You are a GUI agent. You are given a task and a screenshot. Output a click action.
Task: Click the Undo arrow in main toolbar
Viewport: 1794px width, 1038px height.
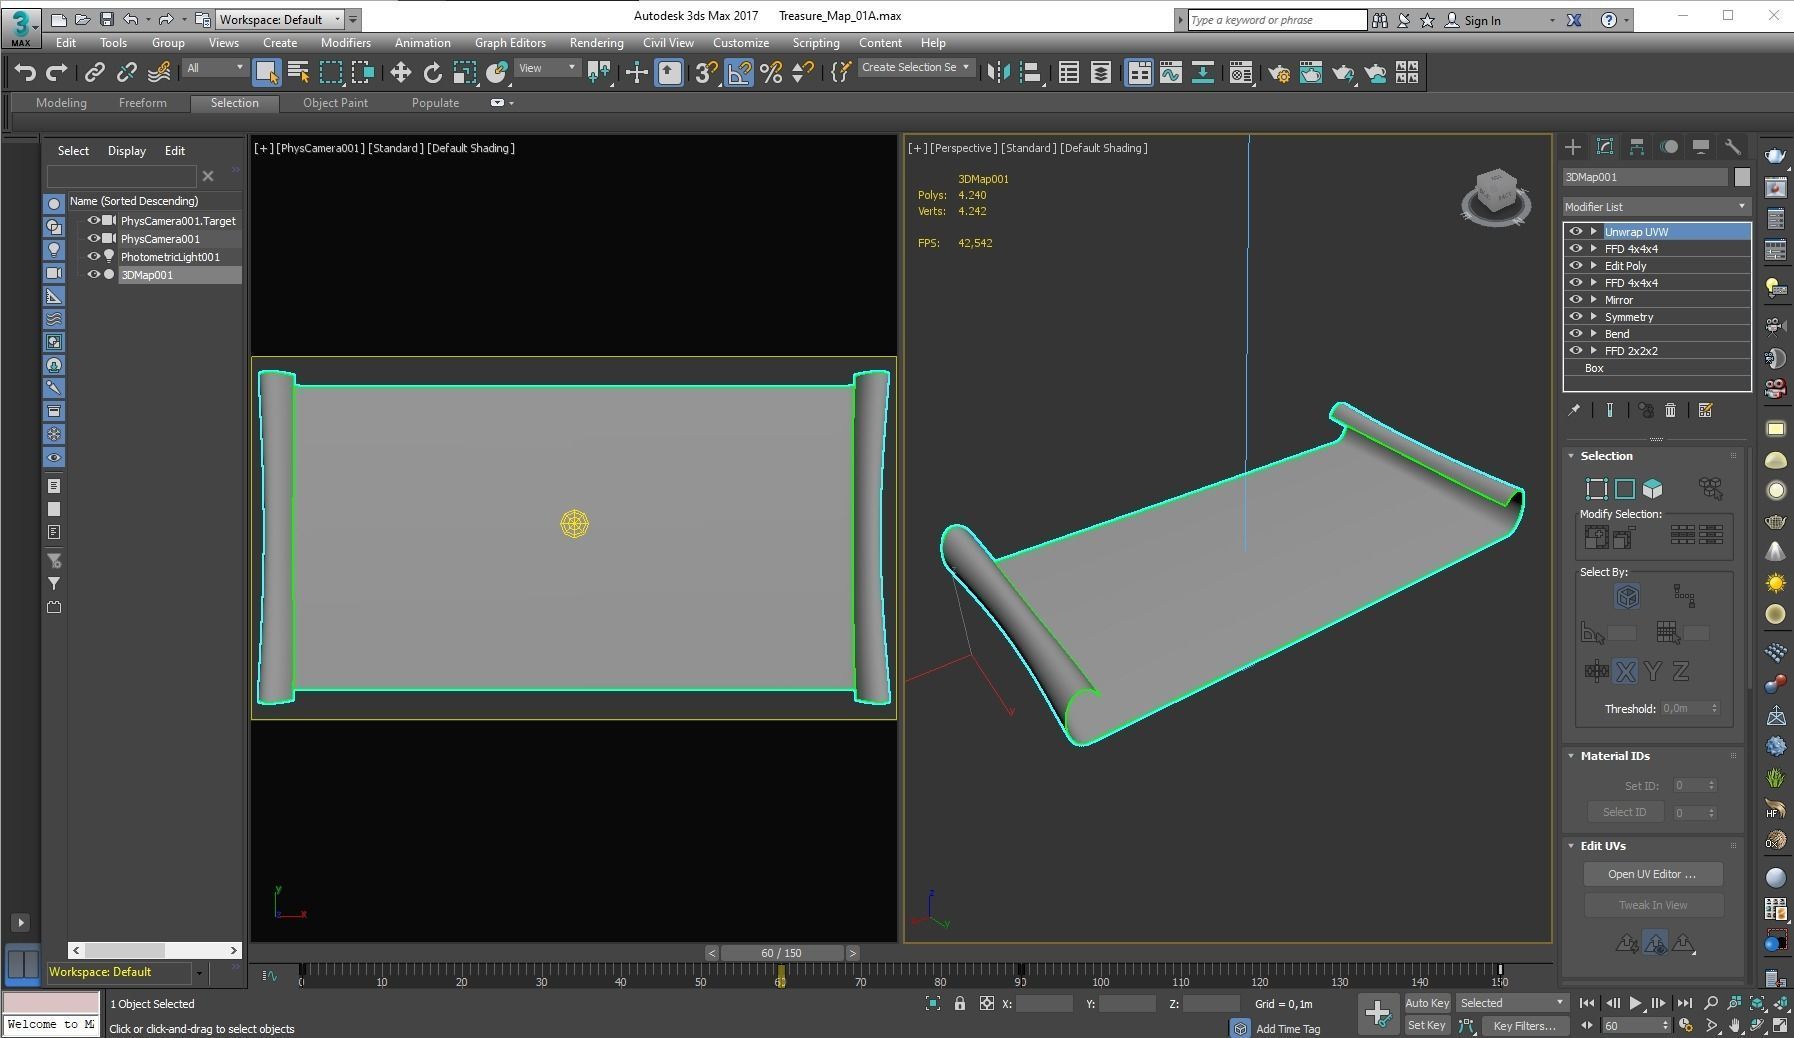pyautogui.click(x=25, y=72)
